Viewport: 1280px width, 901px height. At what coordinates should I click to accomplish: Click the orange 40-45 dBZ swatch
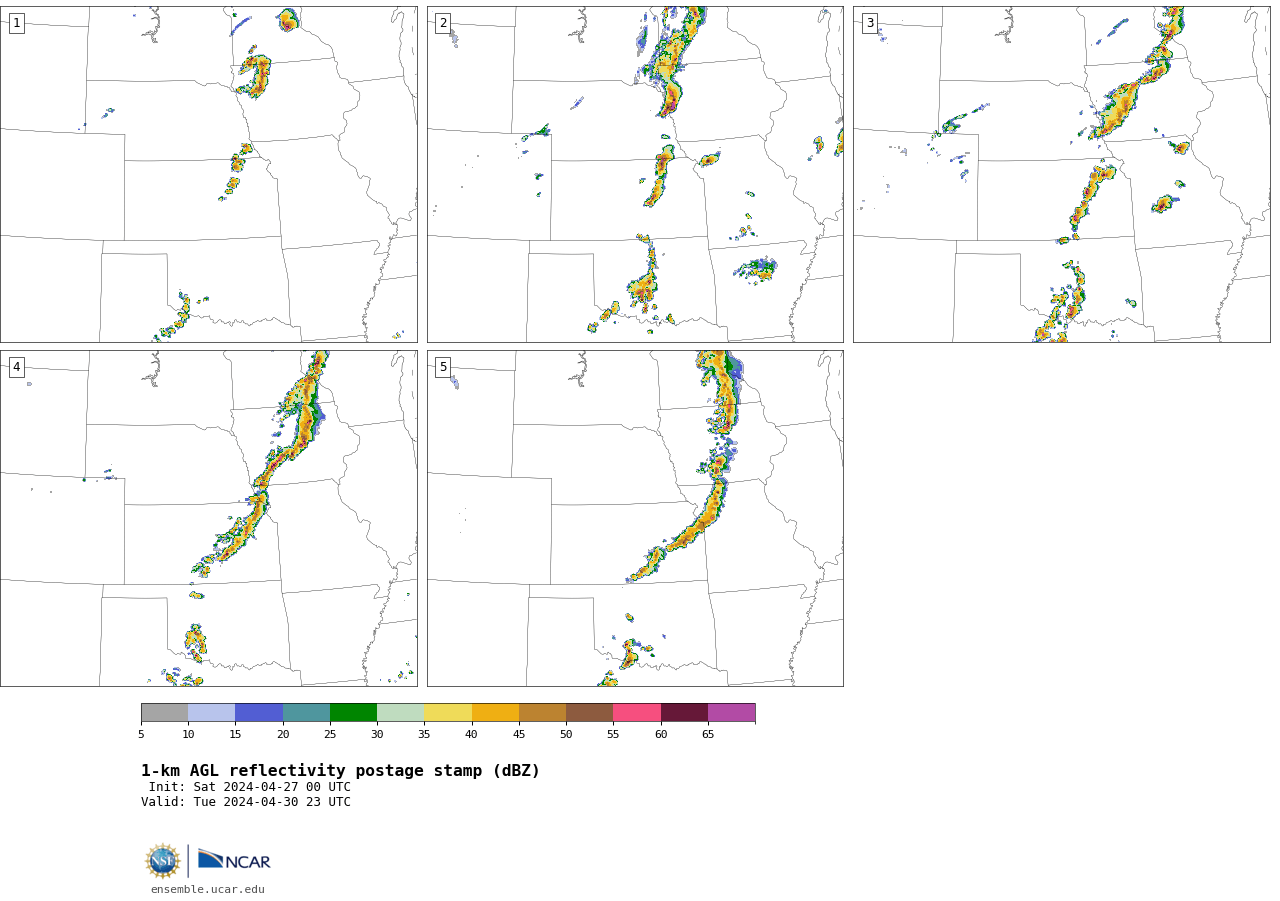click(495, 713)
